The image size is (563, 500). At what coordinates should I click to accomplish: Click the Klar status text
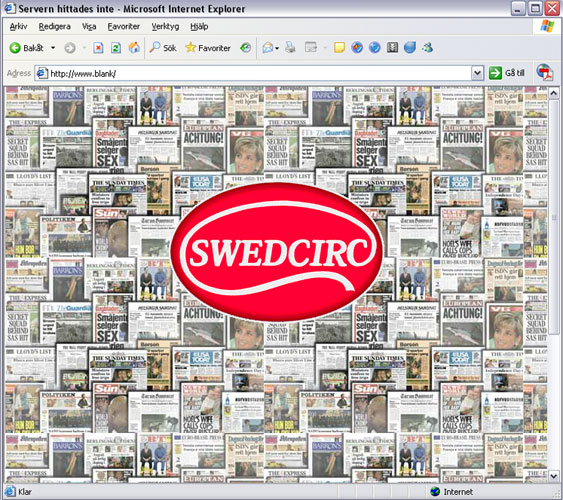[25, 492]
